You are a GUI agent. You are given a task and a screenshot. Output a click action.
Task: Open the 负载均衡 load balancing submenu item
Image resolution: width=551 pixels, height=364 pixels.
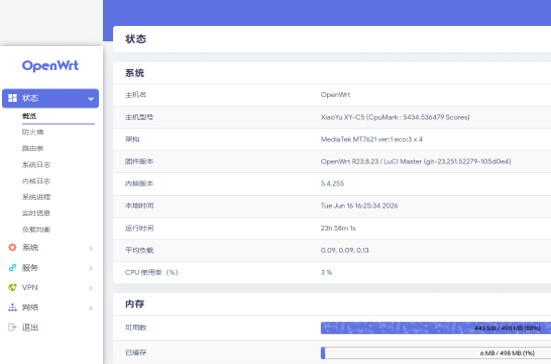pos(36,229)
